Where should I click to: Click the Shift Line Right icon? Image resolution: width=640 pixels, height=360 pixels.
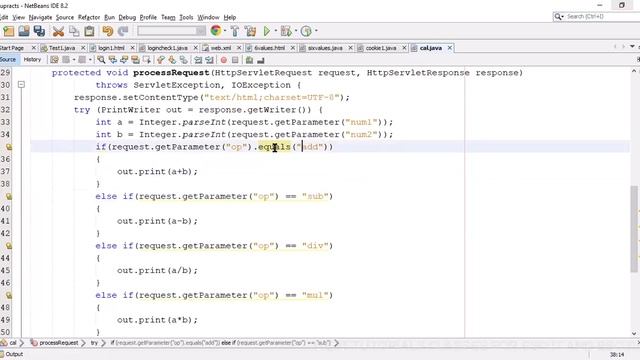tap(209, 60)
